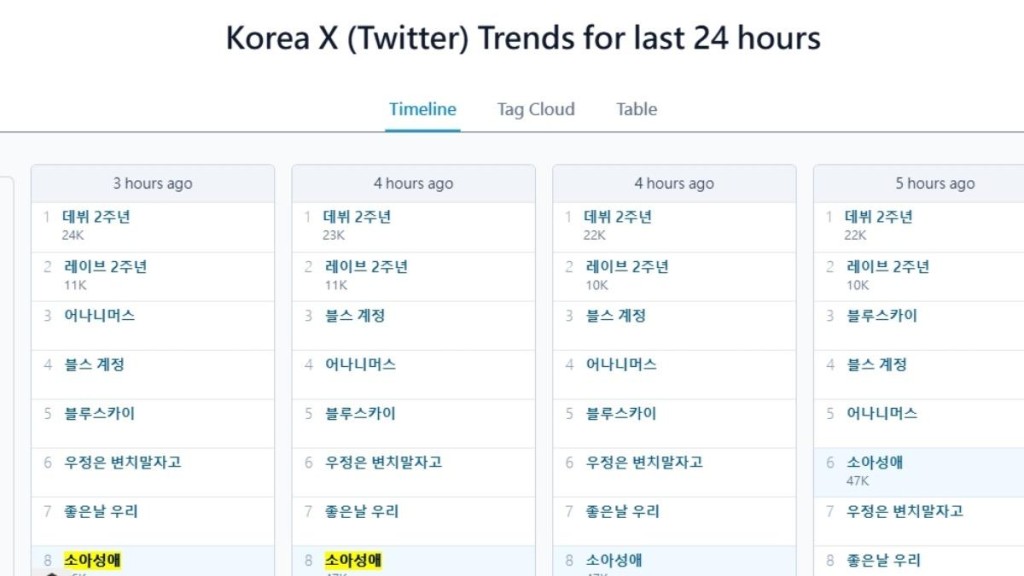1024x576 pixels.
Task: Open 우정은 변치말자고 under 5 hours ago
Action: point(905,511)
